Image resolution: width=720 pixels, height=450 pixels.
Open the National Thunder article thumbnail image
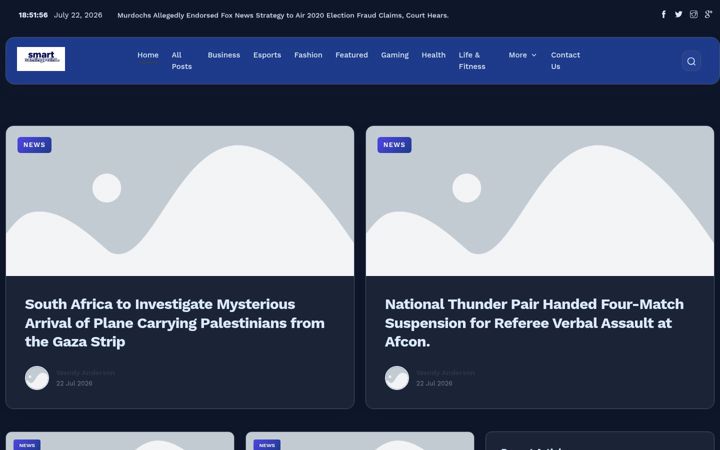tap(540, 201)
